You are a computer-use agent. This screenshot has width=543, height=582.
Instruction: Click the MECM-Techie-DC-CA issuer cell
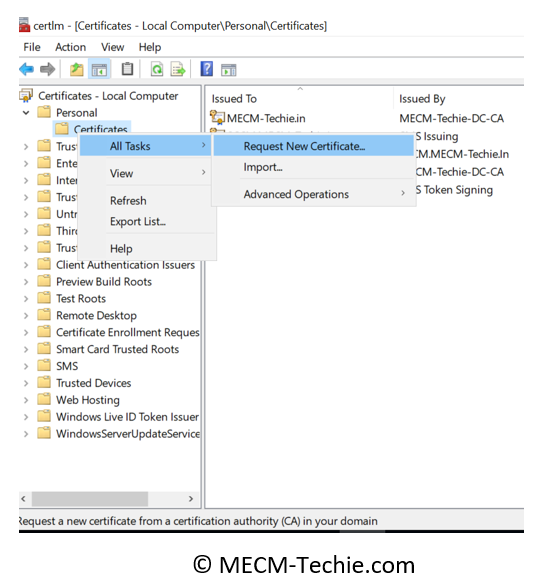tap(451, 118)
